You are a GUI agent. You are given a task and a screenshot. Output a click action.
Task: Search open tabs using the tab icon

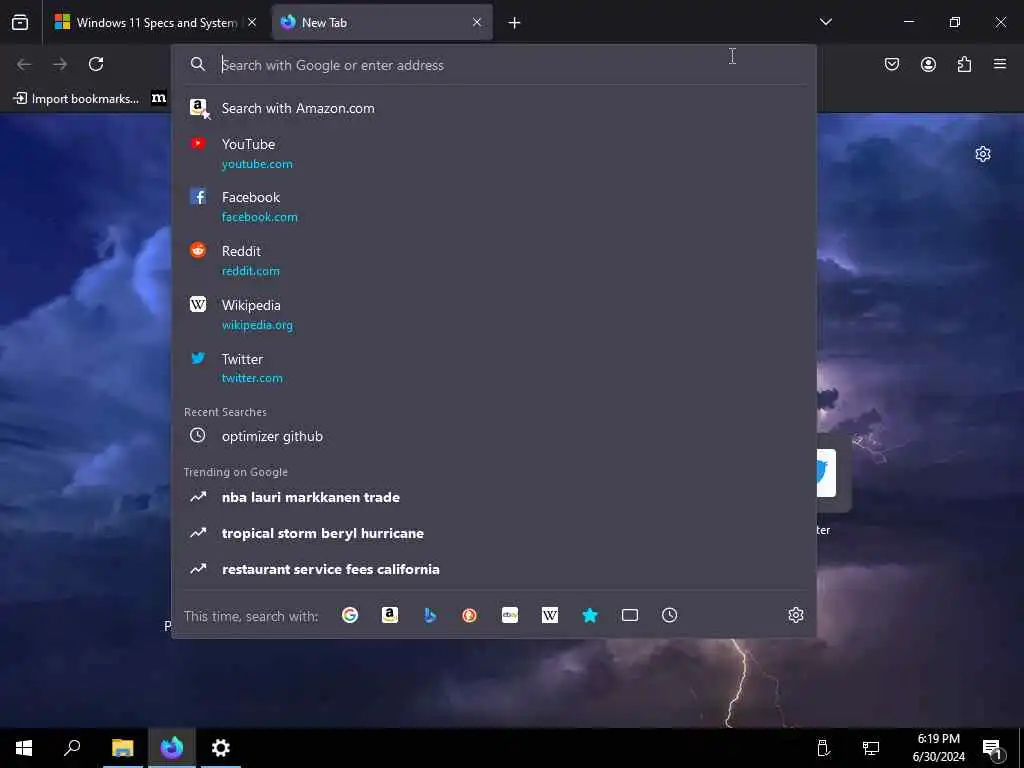pos(630,615)
